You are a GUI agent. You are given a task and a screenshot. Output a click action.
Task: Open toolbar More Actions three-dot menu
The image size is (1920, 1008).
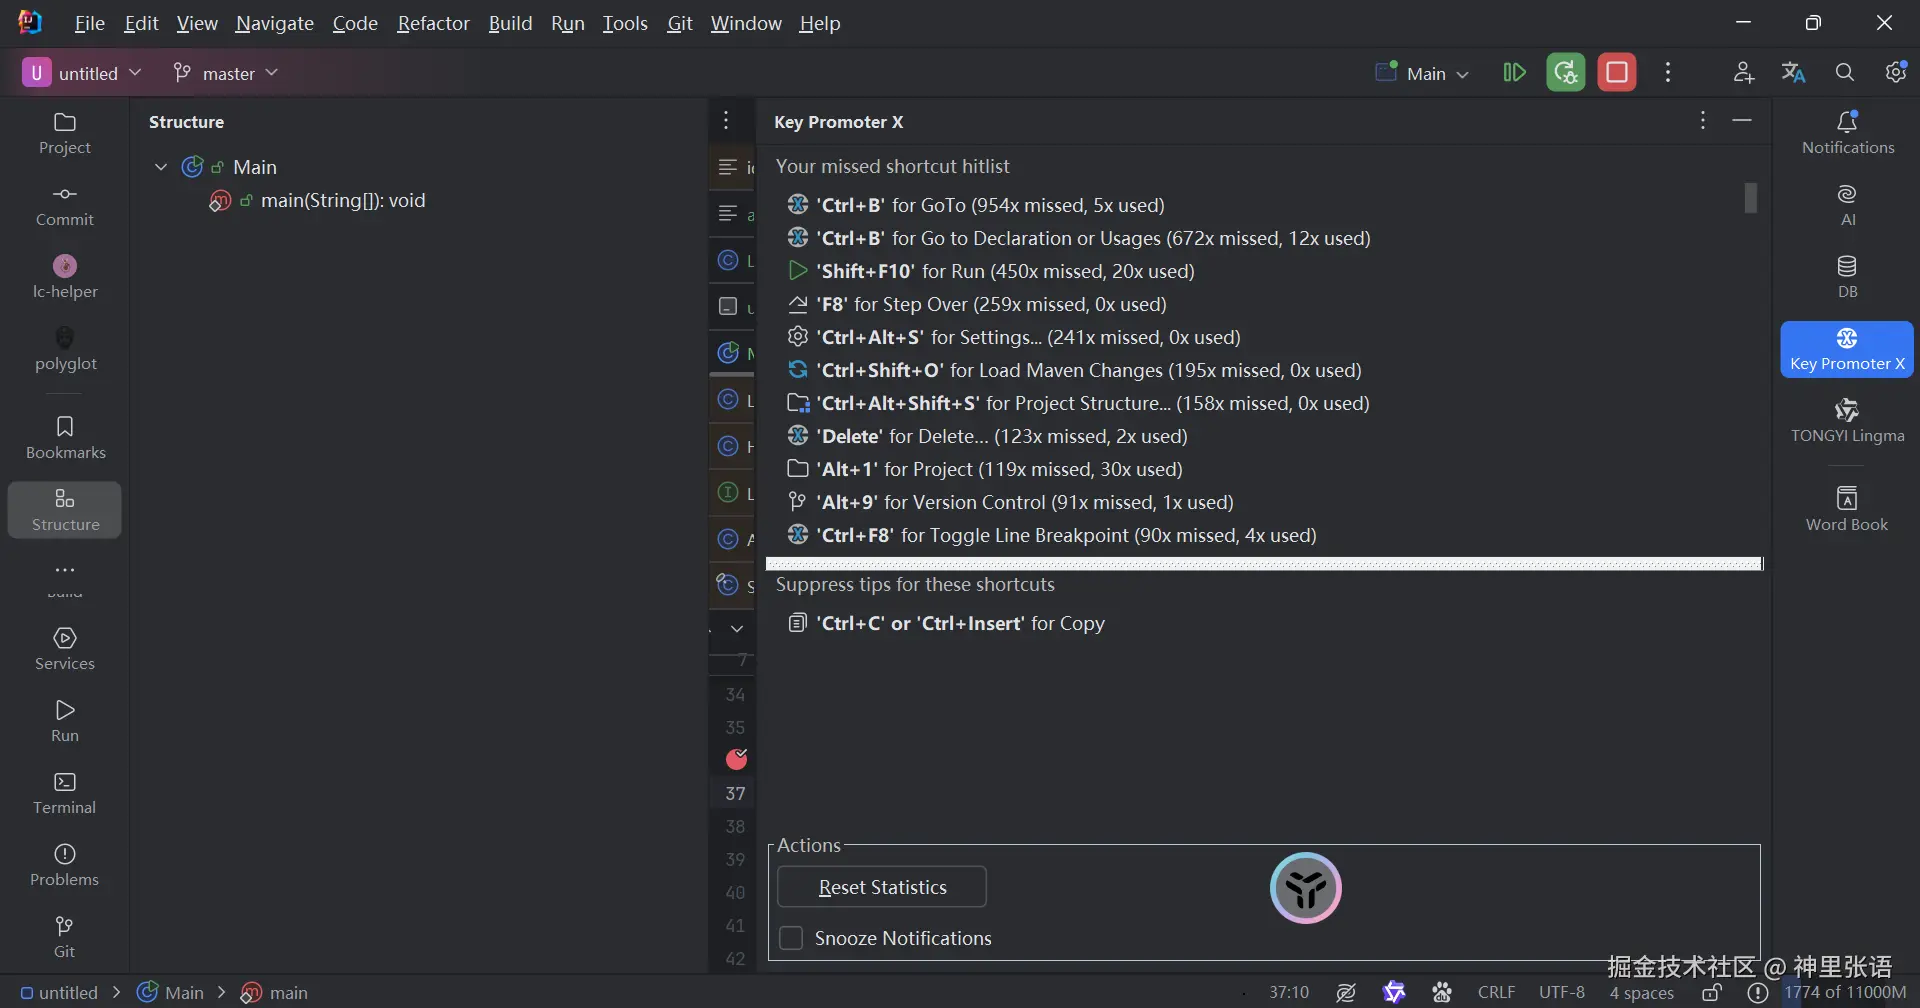[1668, 73]
